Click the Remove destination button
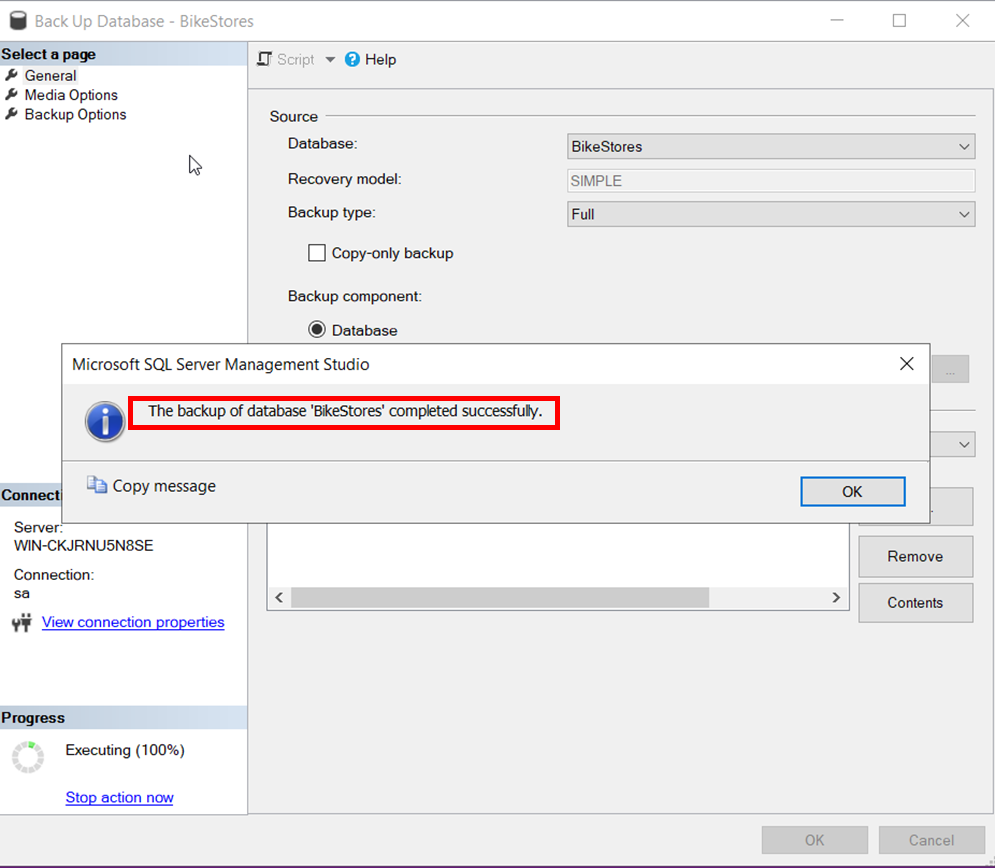This screenshot has width=995, height=868. pos(915,556)
